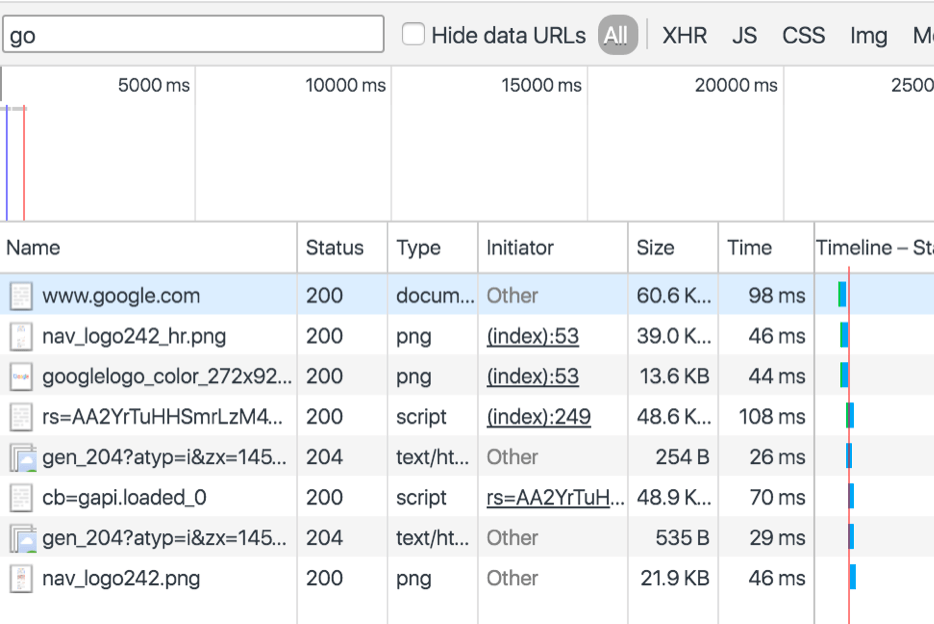Filter requests by JS type
The height and width of the screenshot is (624, 934).
click(x=744, y=36)
